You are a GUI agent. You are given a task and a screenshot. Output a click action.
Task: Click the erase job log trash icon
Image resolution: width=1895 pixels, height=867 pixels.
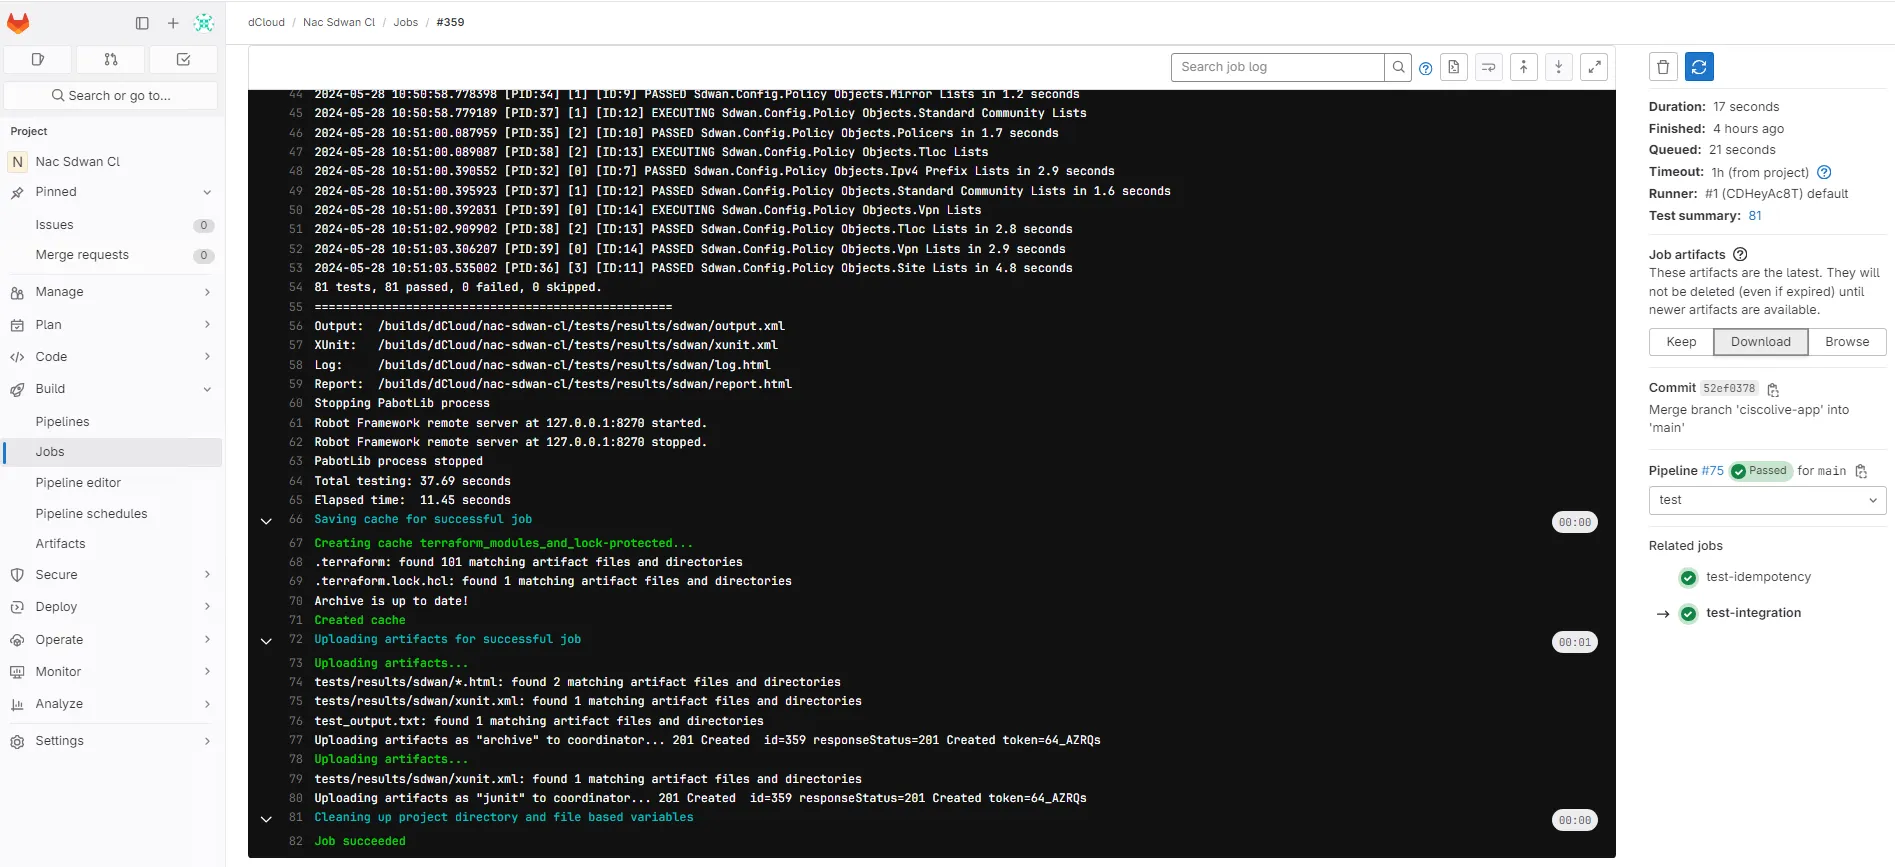pyautogui.click(x=1663, y=67)
